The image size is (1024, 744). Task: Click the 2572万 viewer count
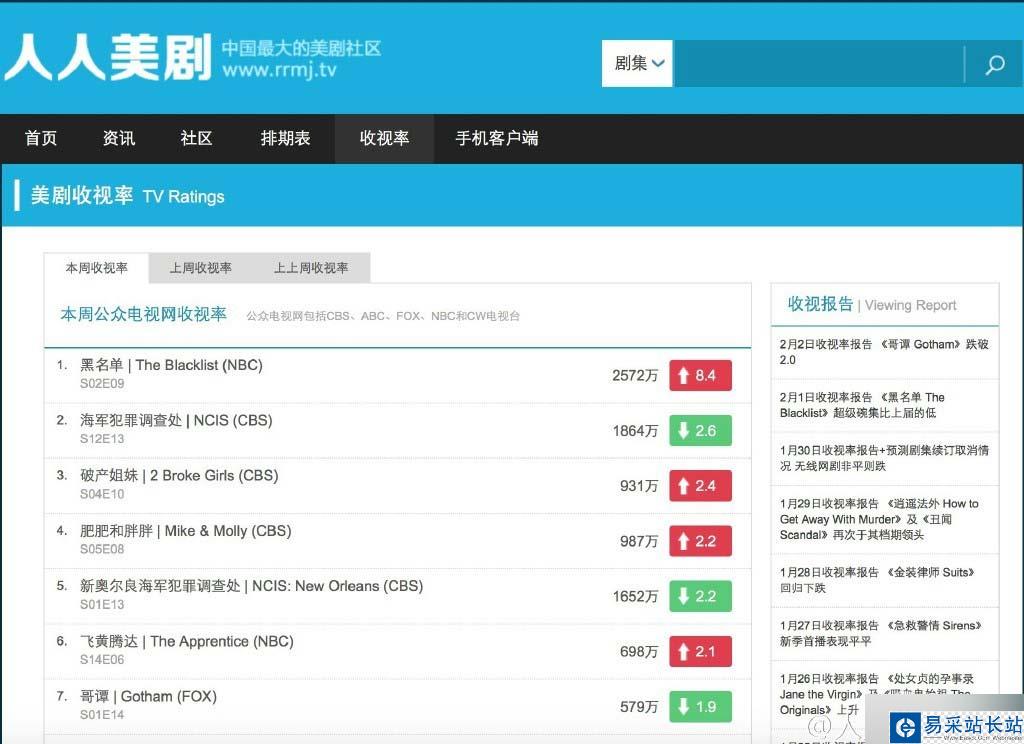[635, 376]
